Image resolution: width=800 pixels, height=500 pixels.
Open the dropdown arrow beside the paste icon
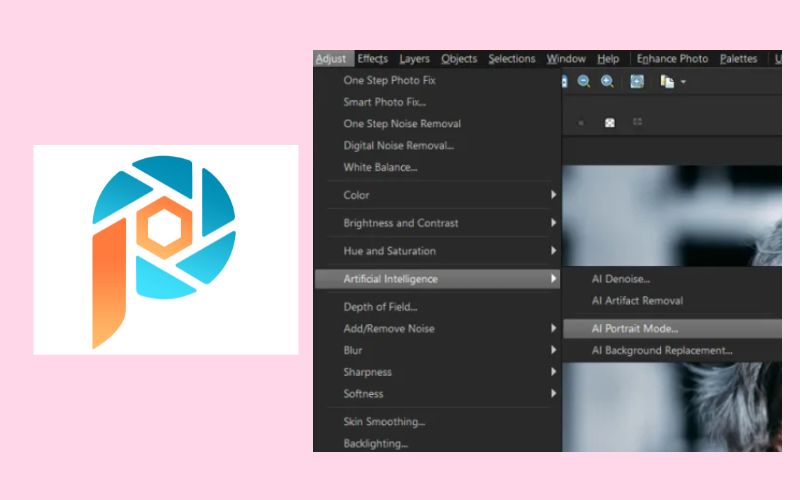click(x=683, y=82)
